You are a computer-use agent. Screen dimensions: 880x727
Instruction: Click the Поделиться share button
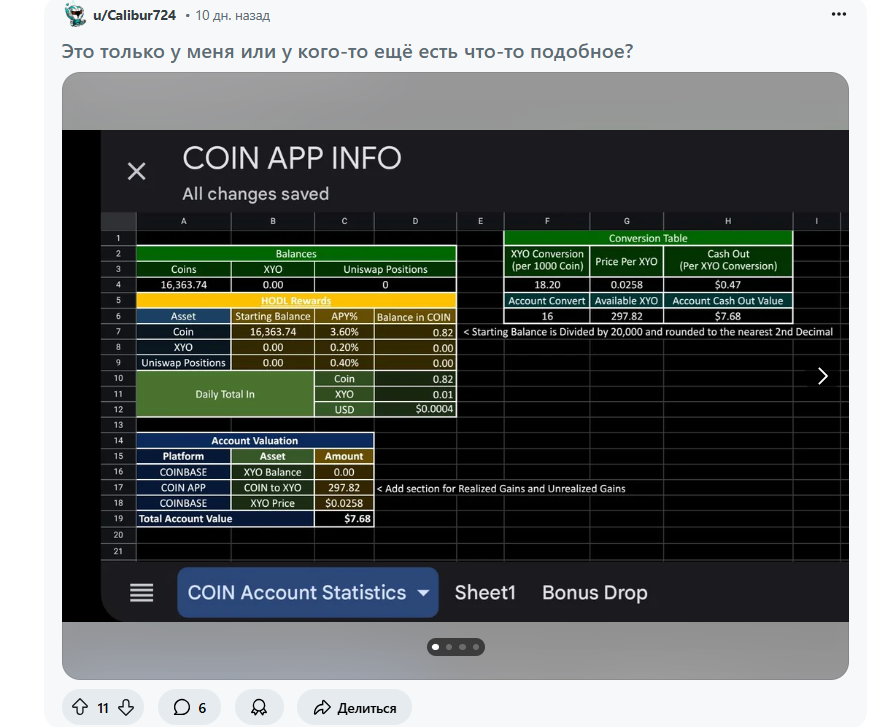354,707
